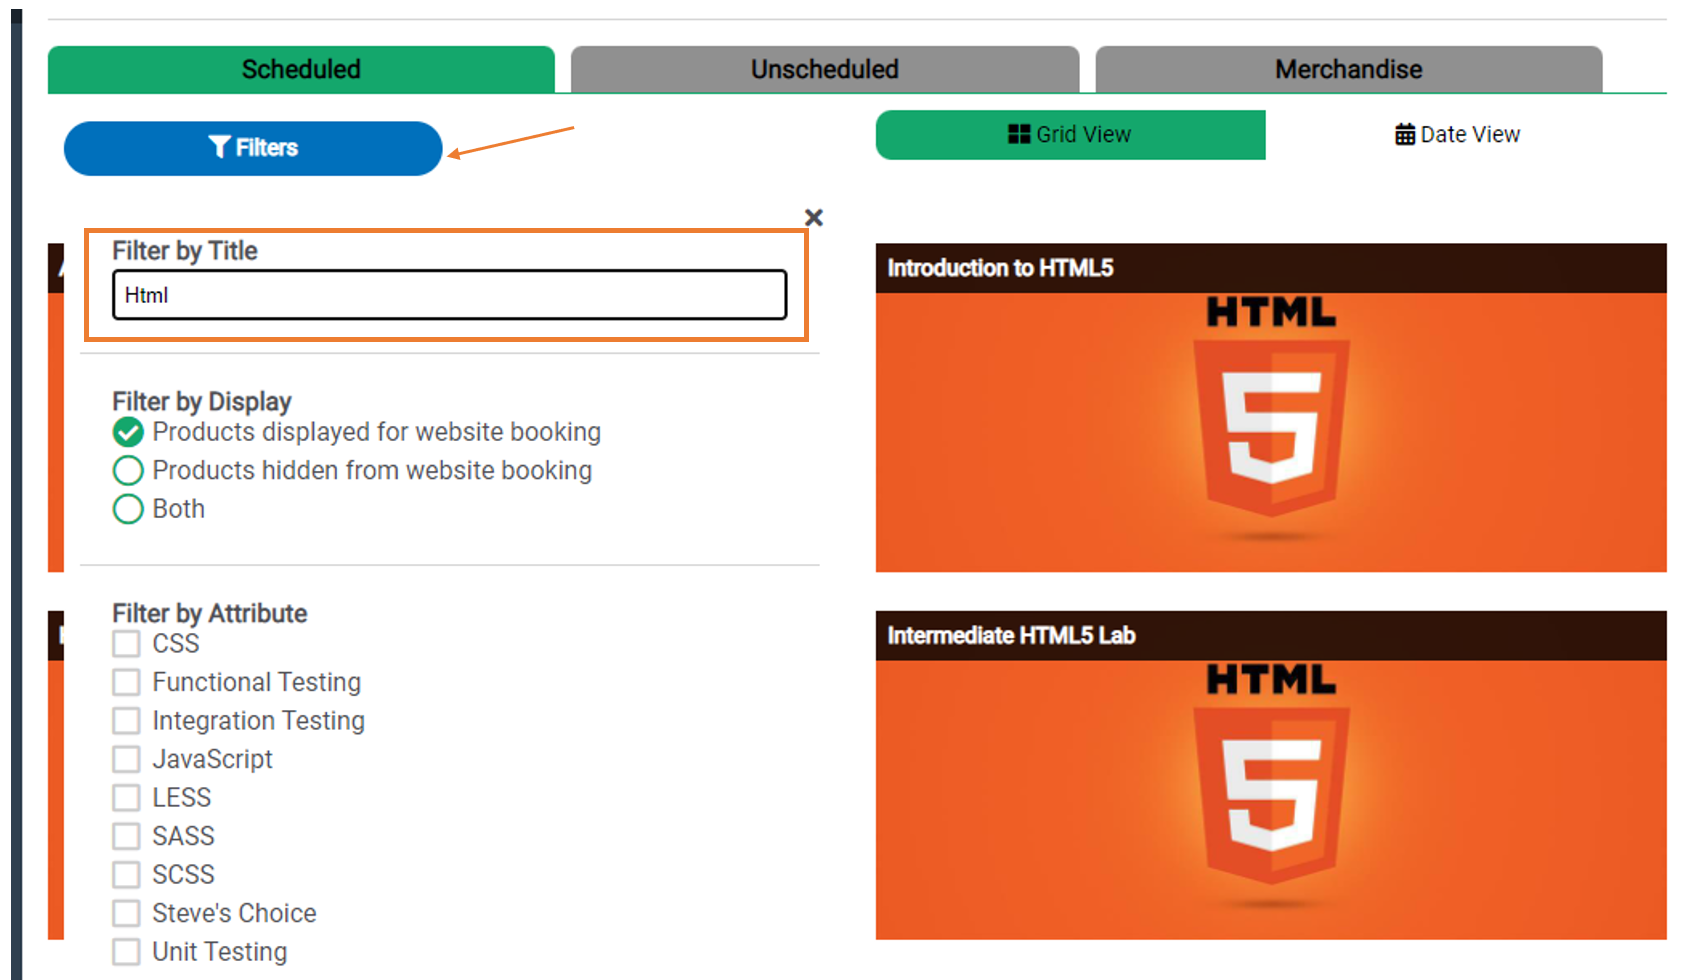
Task: Open the Intermediate HTML5 Lab course image
Action: tap(1271, 800)
